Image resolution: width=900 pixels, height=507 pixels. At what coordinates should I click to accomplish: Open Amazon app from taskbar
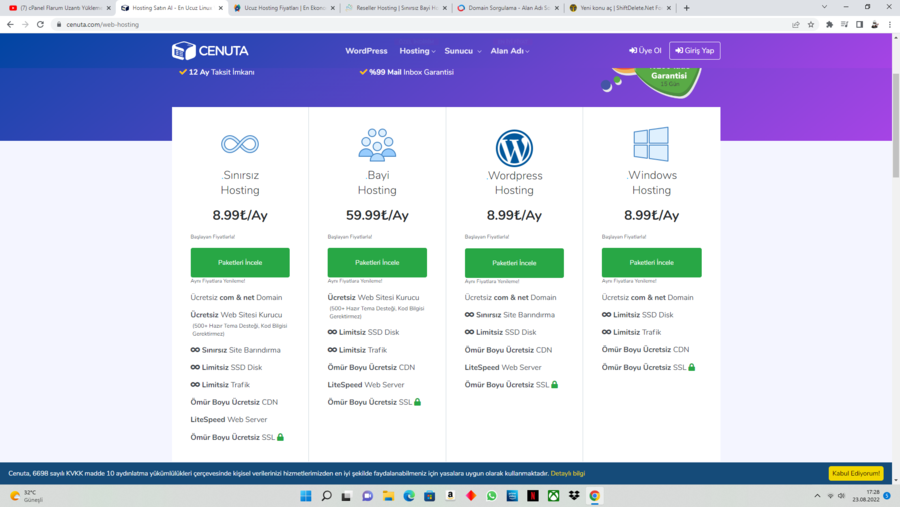(x=450, y=496)
